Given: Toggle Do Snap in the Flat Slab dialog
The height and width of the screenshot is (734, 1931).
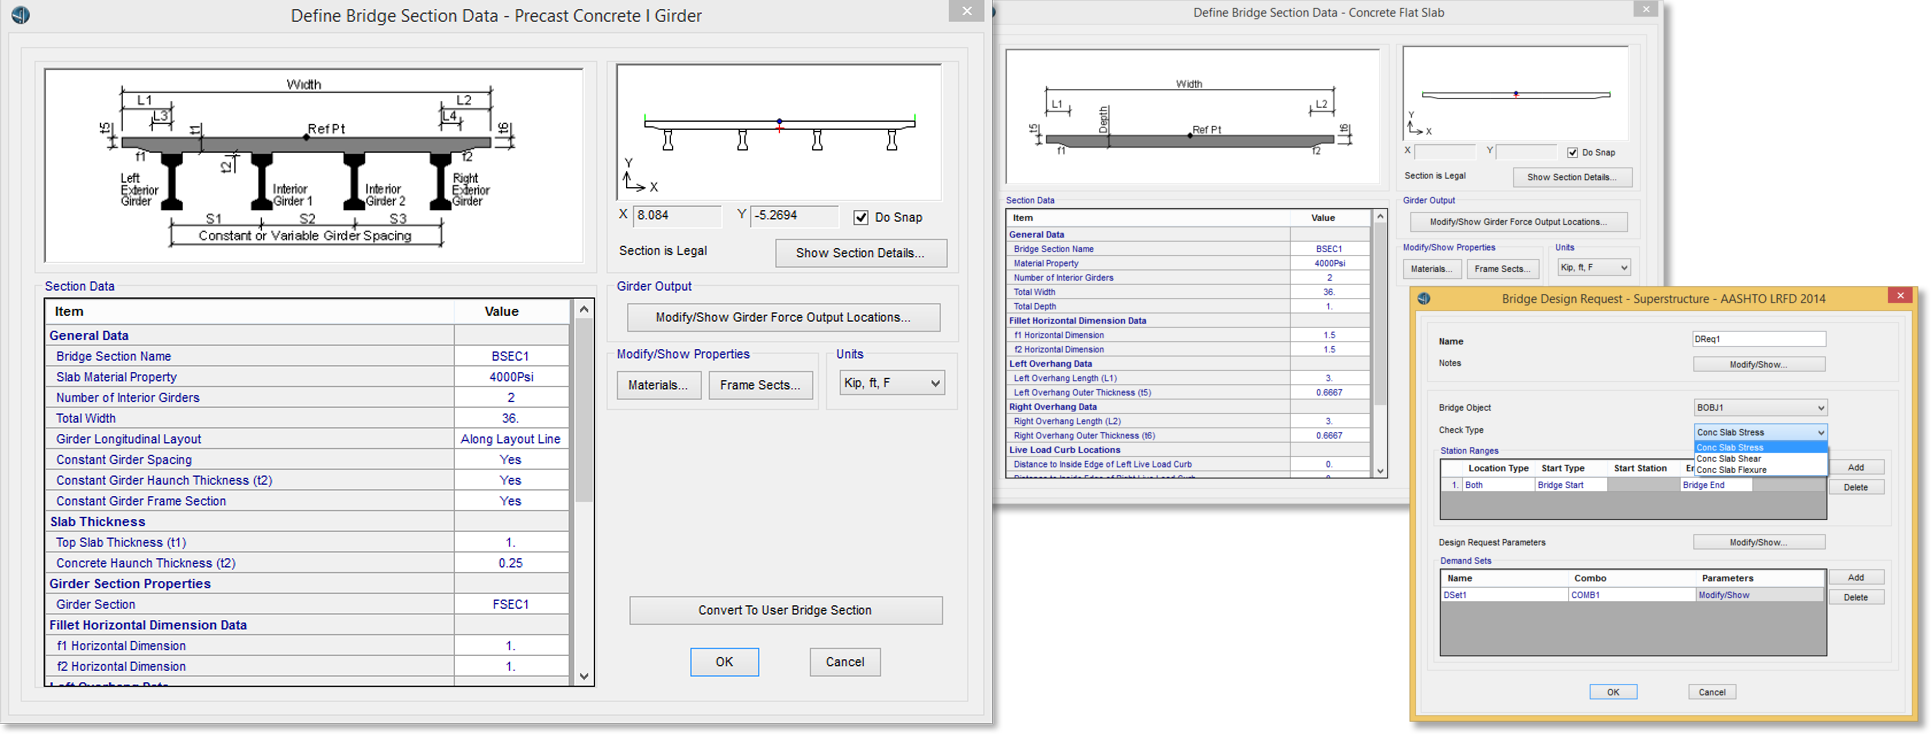Looking at the screenshot, I should (1573, 153).
